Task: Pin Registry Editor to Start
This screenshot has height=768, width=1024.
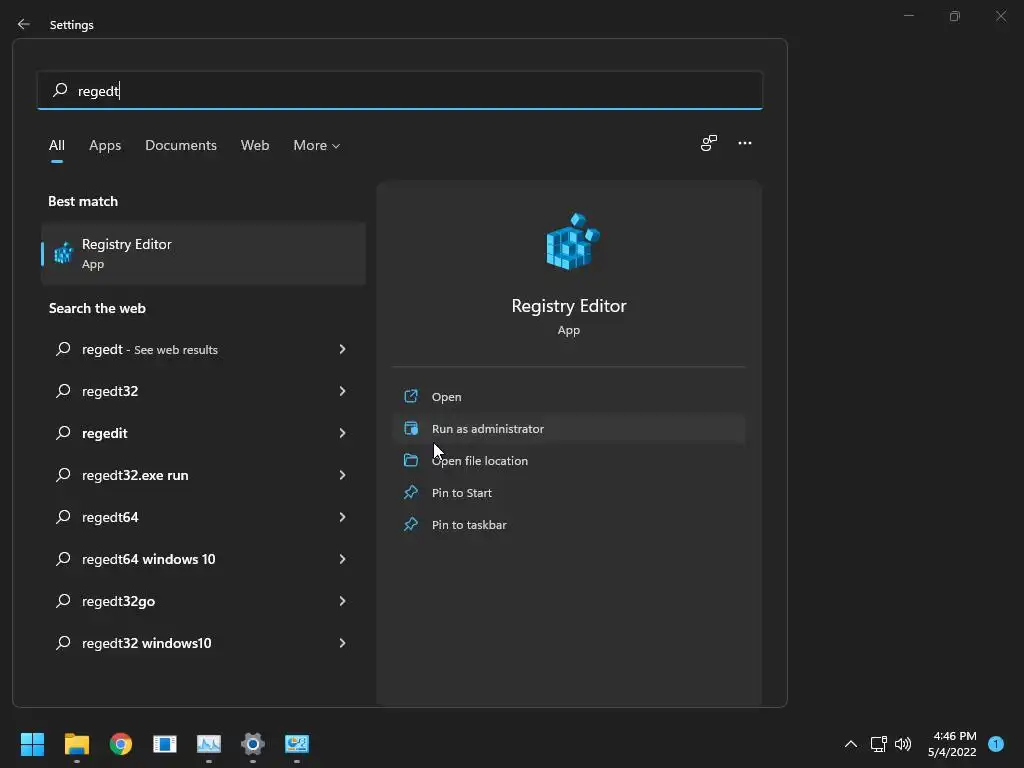Action: tap(569, 492)
